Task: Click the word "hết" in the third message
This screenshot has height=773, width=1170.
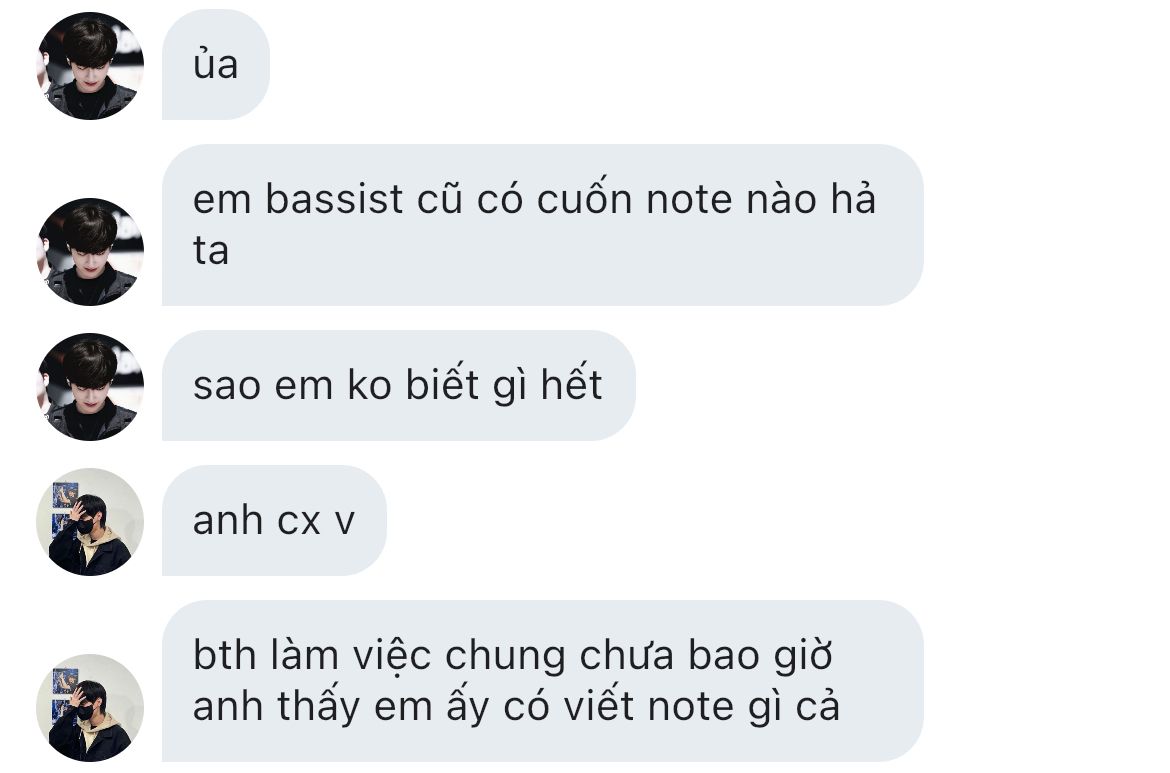Action: point(572,385)
